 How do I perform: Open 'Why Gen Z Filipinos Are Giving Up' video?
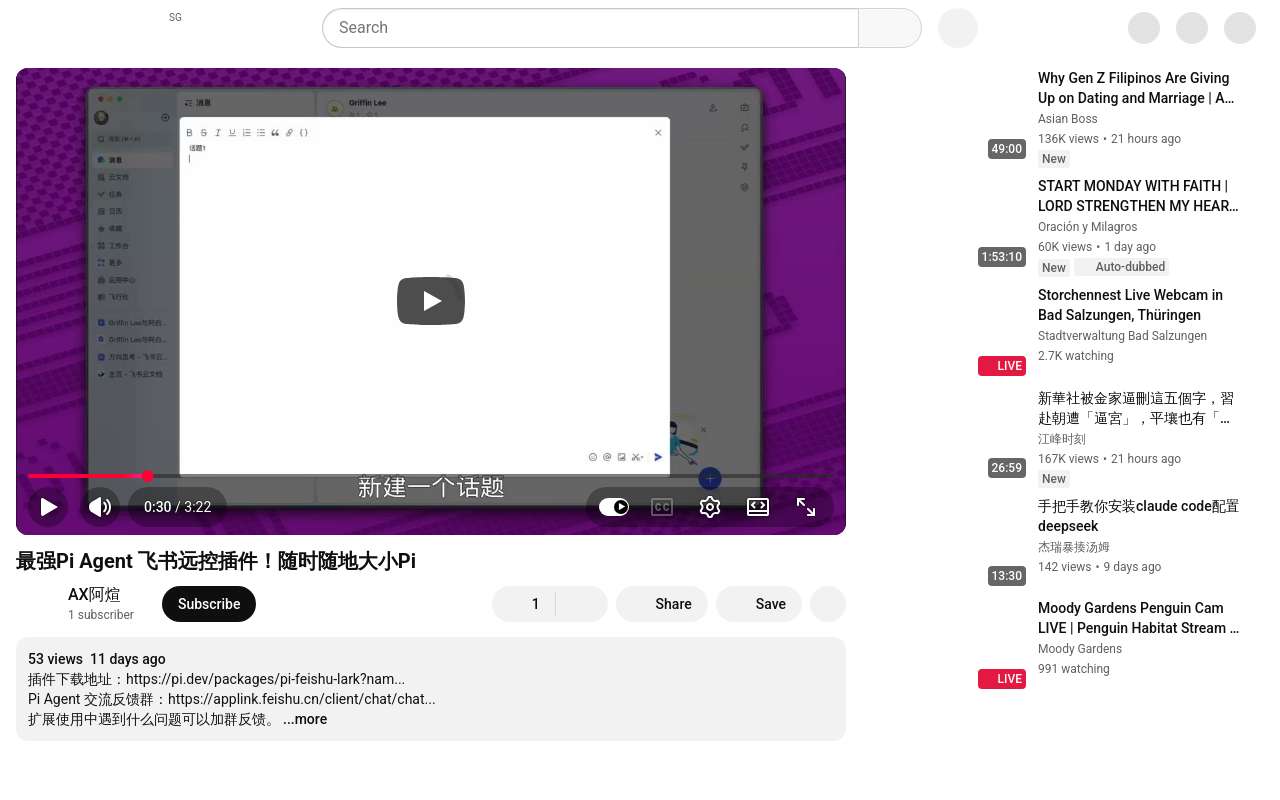1136,88
